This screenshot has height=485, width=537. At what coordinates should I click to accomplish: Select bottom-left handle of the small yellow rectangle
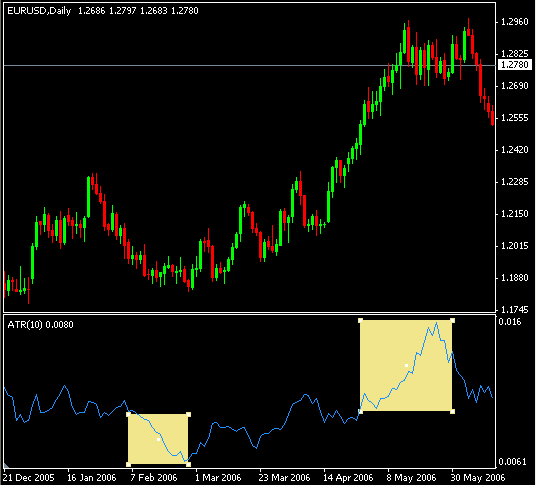pos(128,464)
